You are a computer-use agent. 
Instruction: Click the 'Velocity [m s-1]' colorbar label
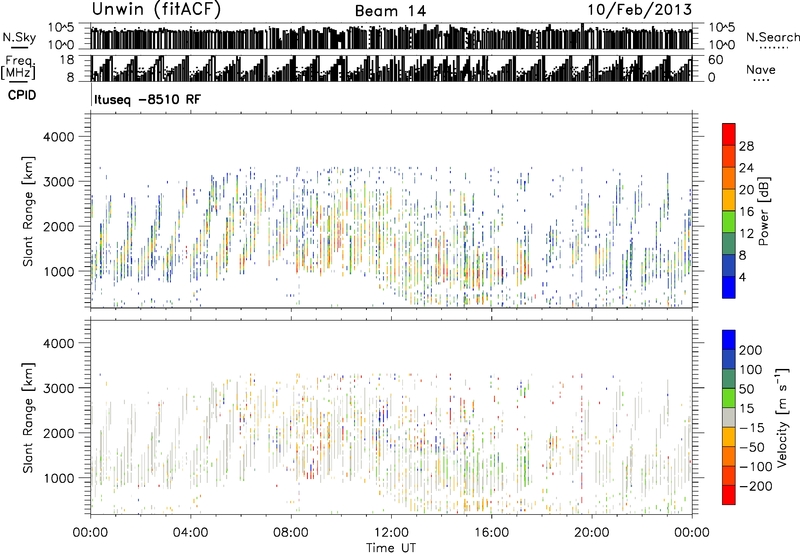(x=782, y=417)
